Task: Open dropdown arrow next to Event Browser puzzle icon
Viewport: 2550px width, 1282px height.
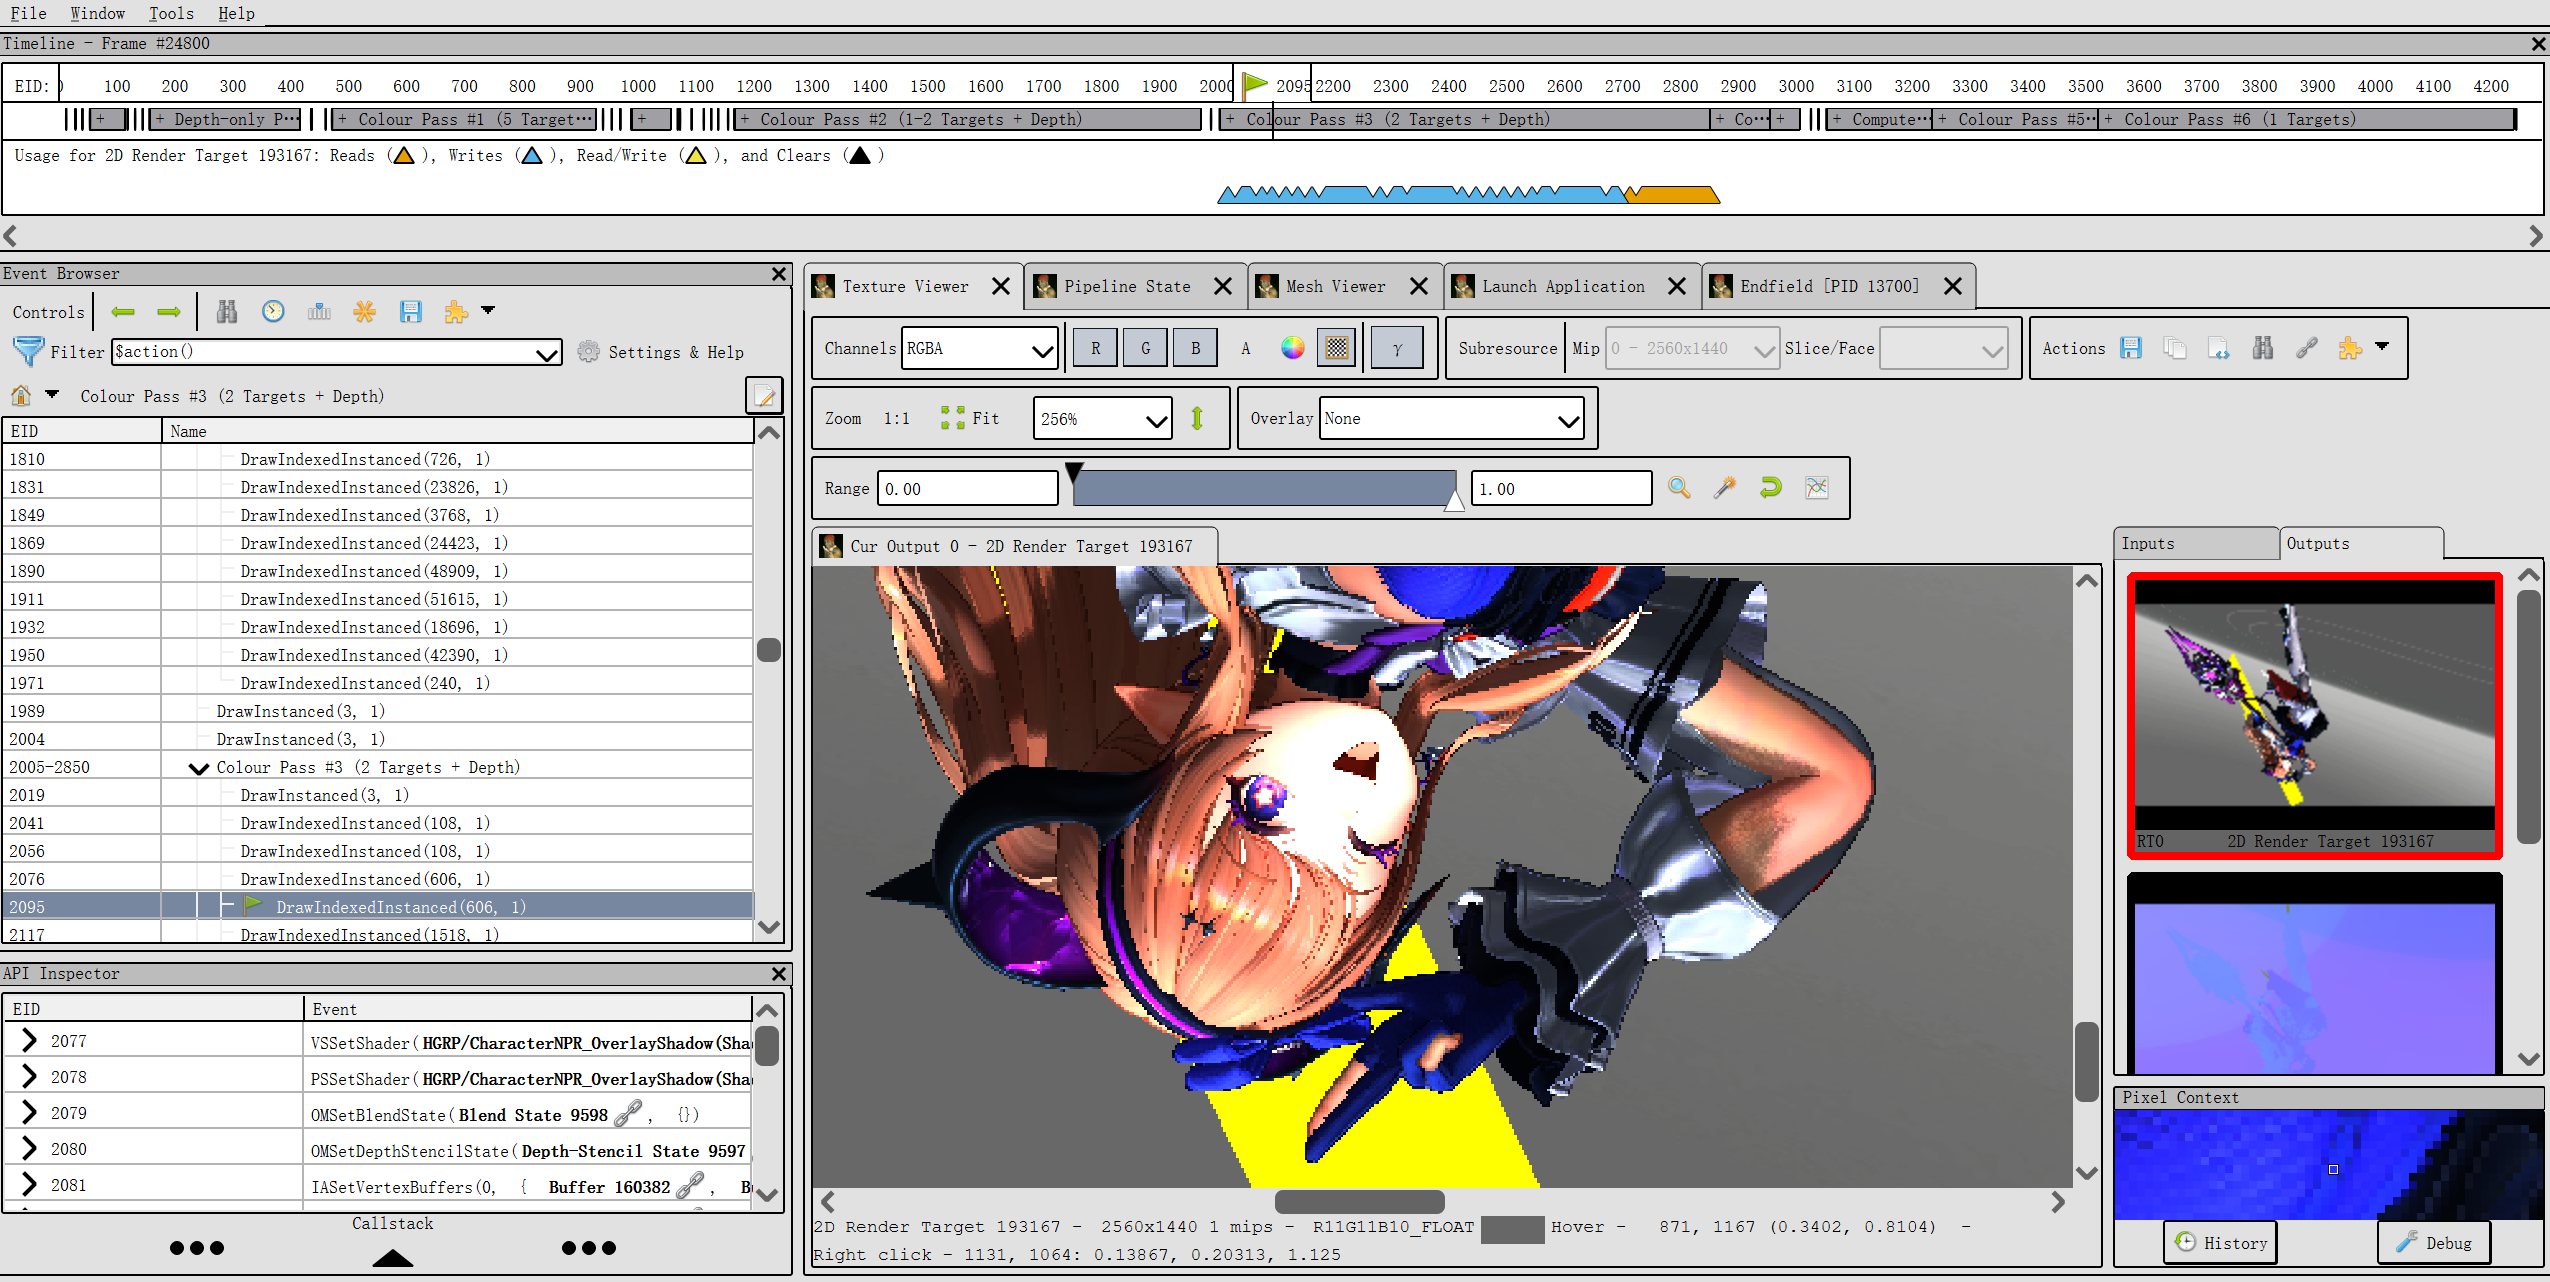Action: coord(488,310)
